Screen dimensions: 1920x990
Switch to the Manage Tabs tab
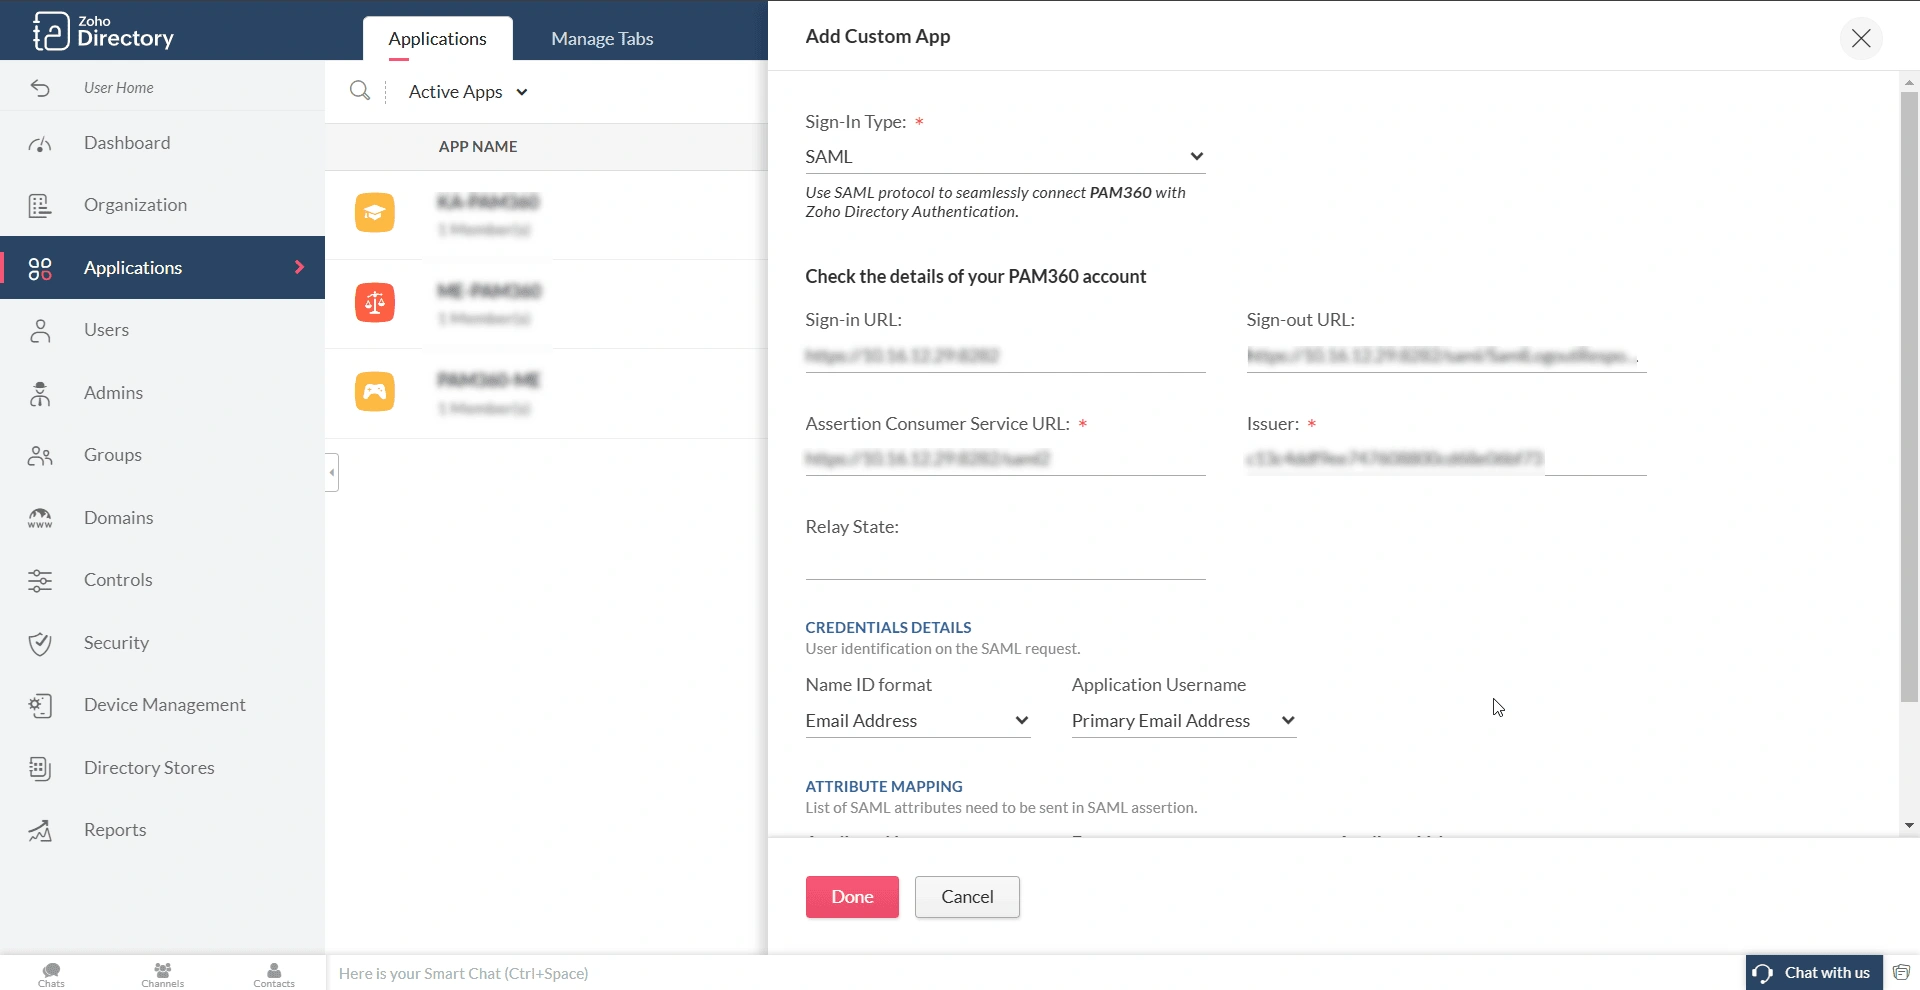pos(600,38)
